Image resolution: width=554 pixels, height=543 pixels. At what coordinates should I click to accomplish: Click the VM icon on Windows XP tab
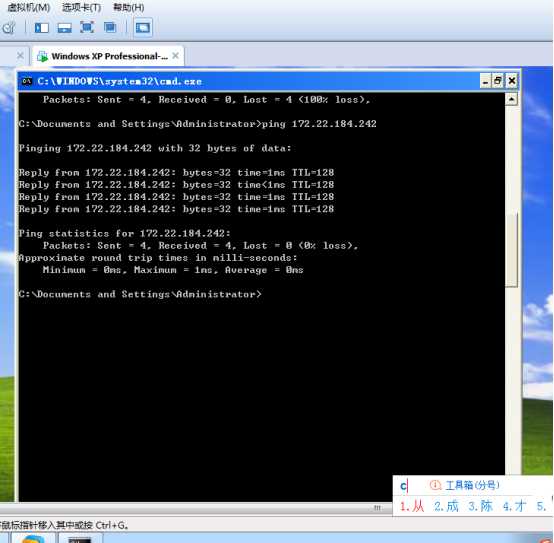coord(42,57)
